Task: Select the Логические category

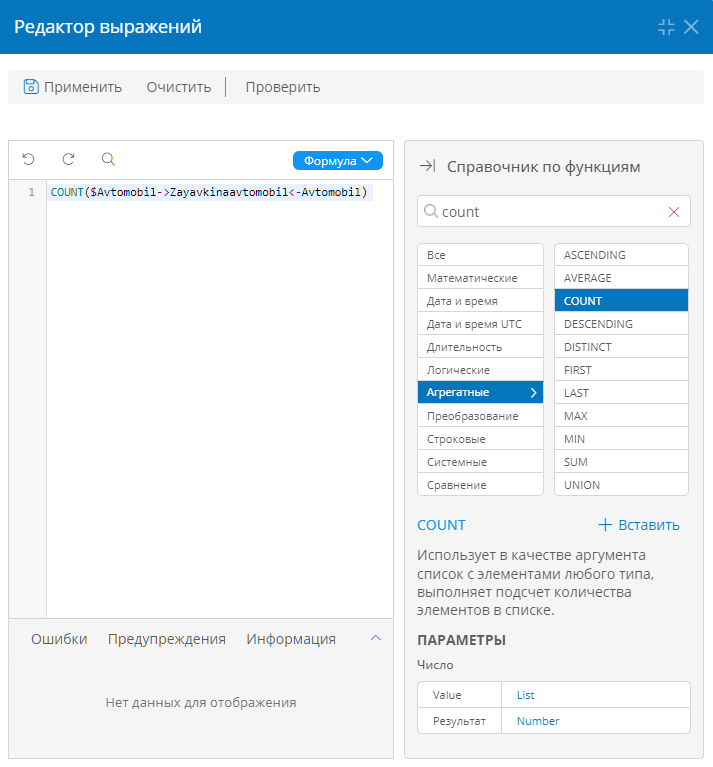Action: pyautogui.click(x=480, y=370)
